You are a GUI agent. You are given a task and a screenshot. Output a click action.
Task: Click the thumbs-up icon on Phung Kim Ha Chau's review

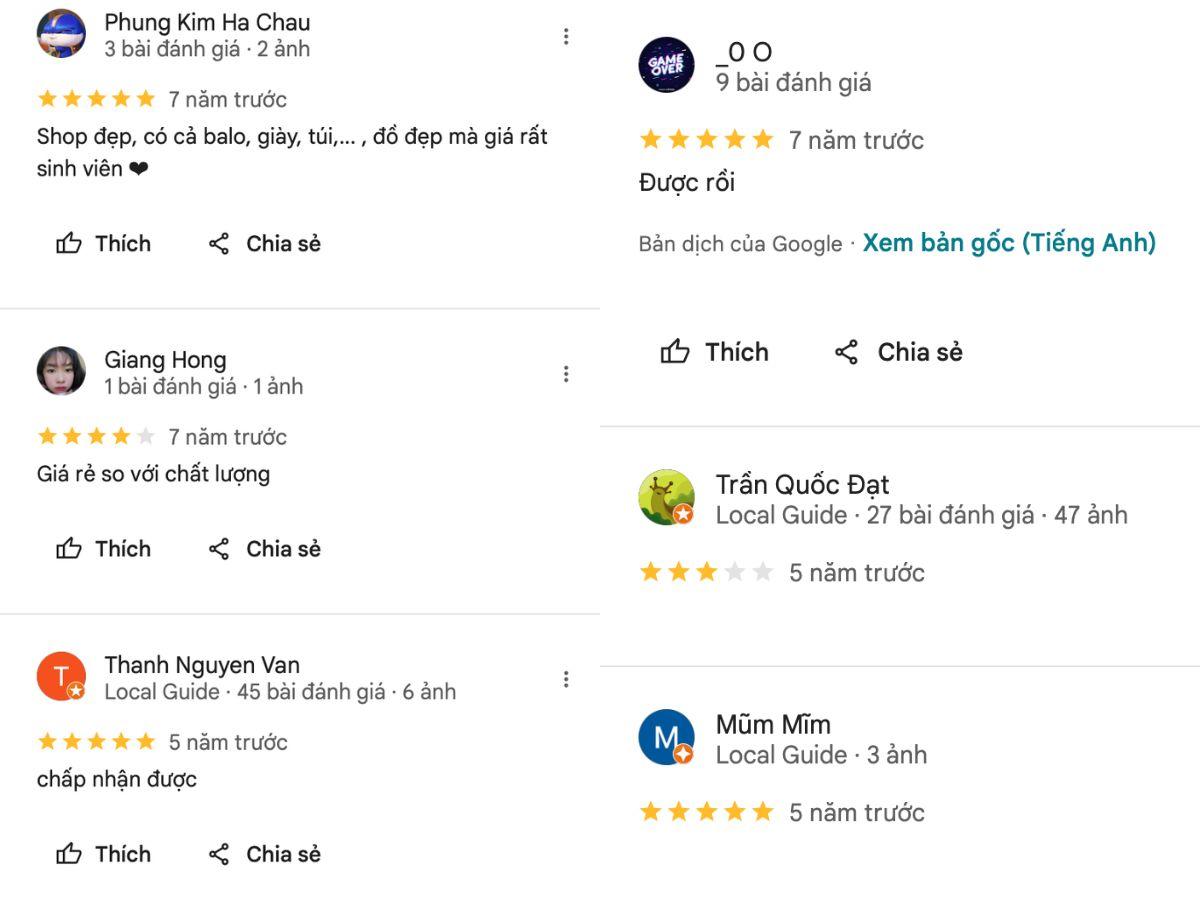coord(69,243)
